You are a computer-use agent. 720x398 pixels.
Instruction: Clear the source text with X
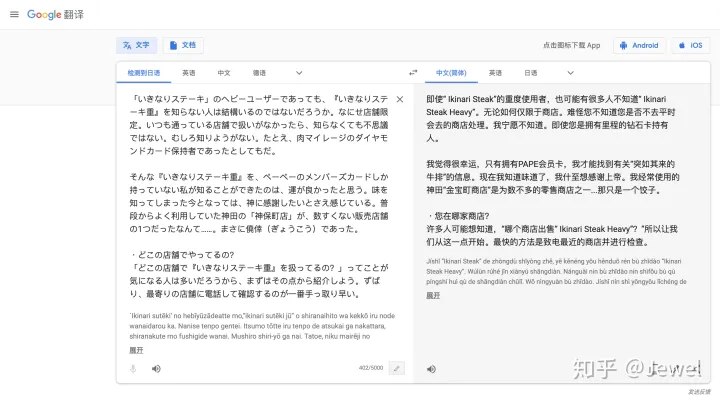[400, 99]
